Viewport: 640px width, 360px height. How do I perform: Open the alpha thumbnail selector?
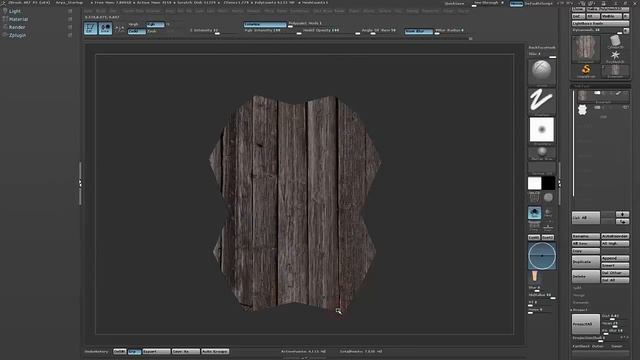[x=542, y=130]
